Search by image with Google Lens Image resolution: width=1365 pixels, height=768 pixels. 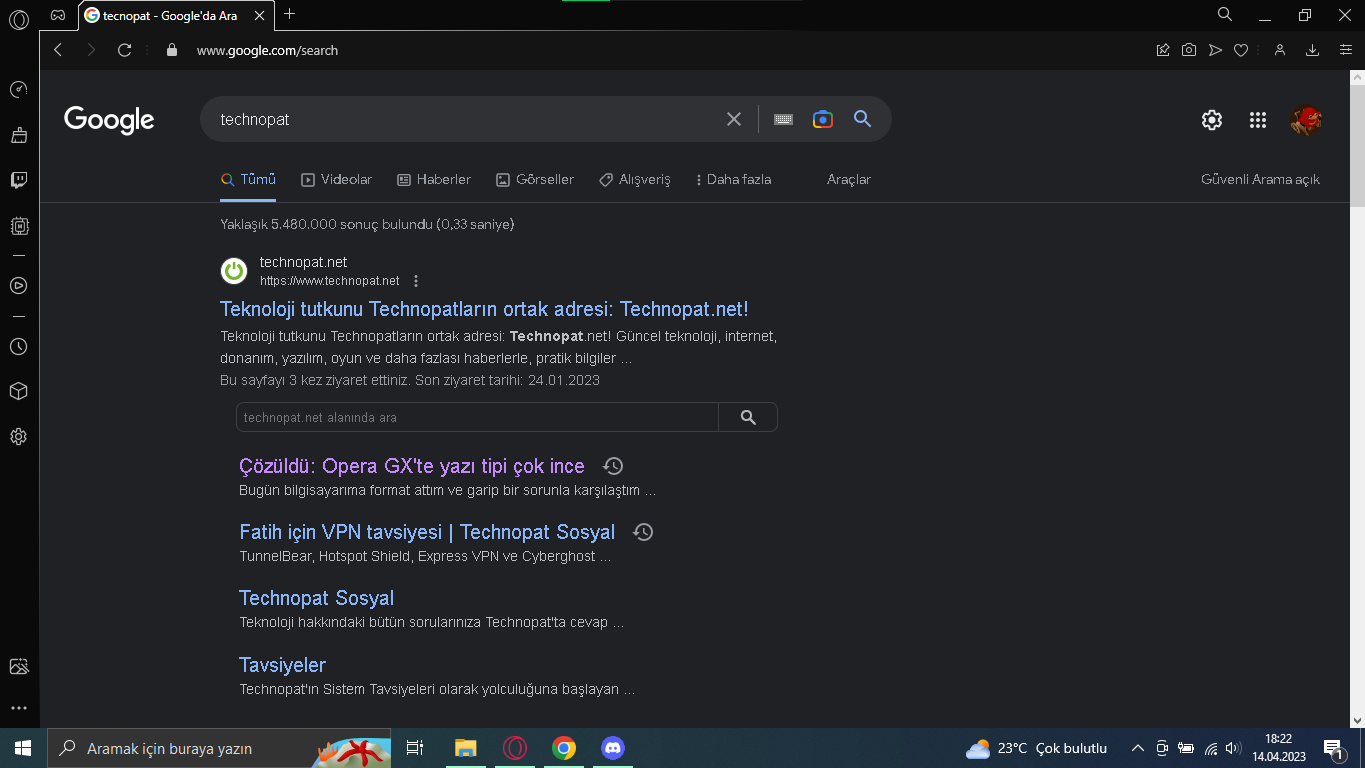(x=823, y=119)
